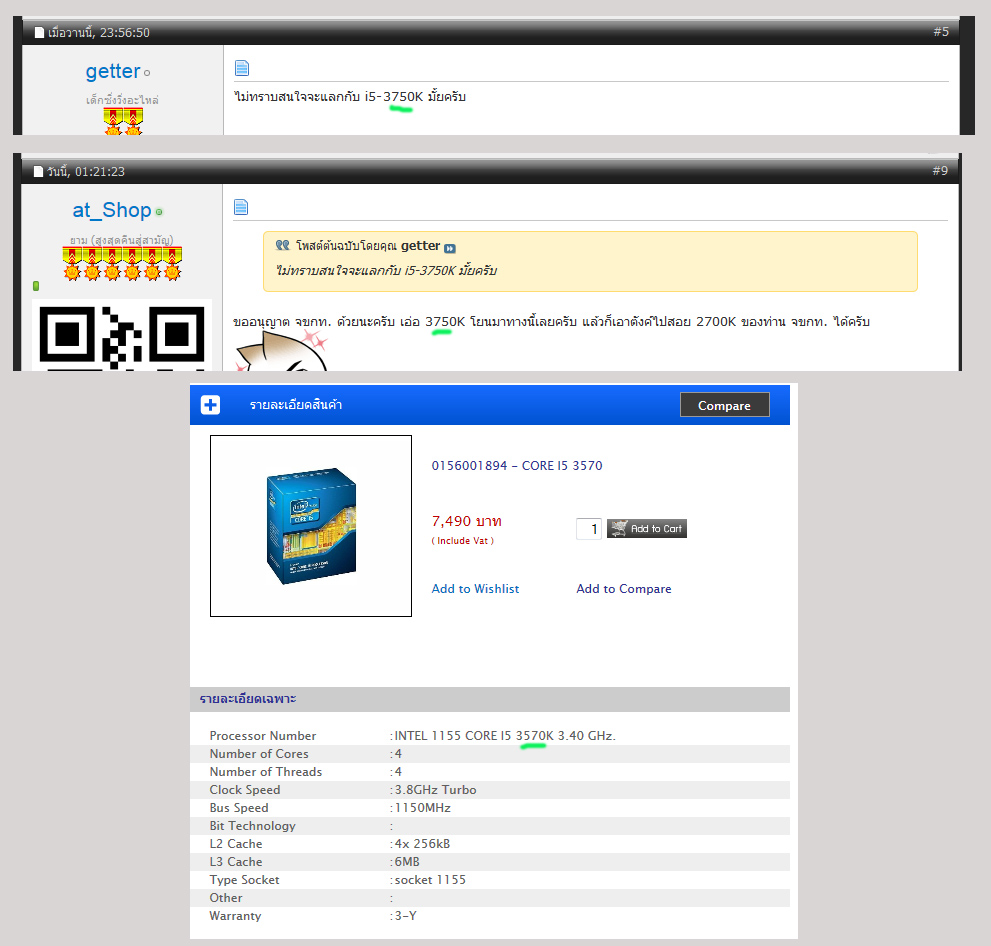This screenshot has height=946, width=991.
Task: Click the #9 post number link
Action: (940, 171)
